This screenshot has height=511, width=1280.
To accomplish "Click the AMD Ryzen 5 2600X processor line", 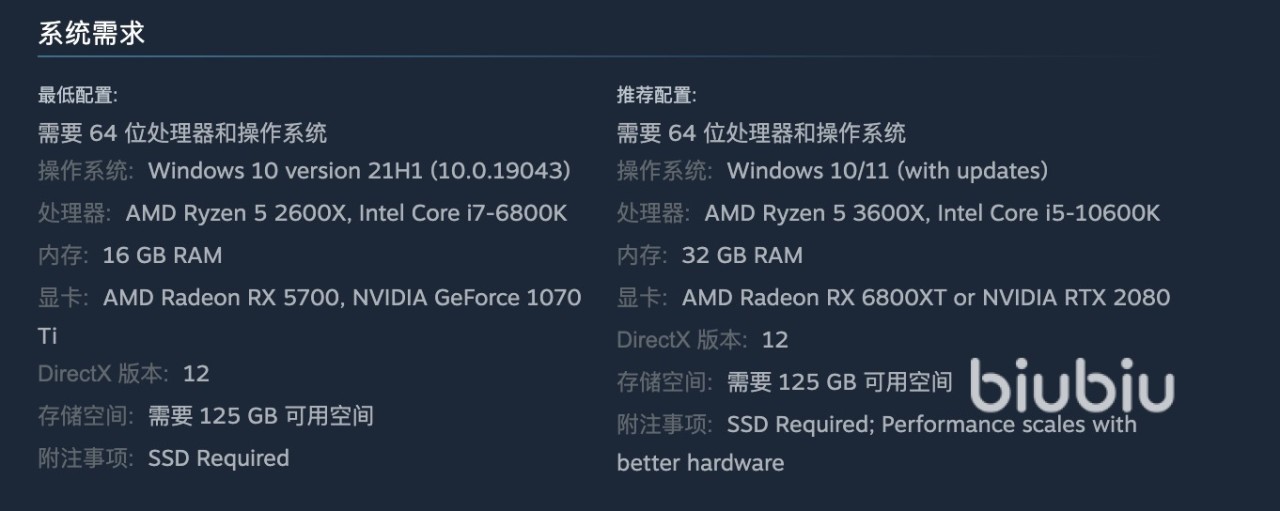I will pos(346,213).
